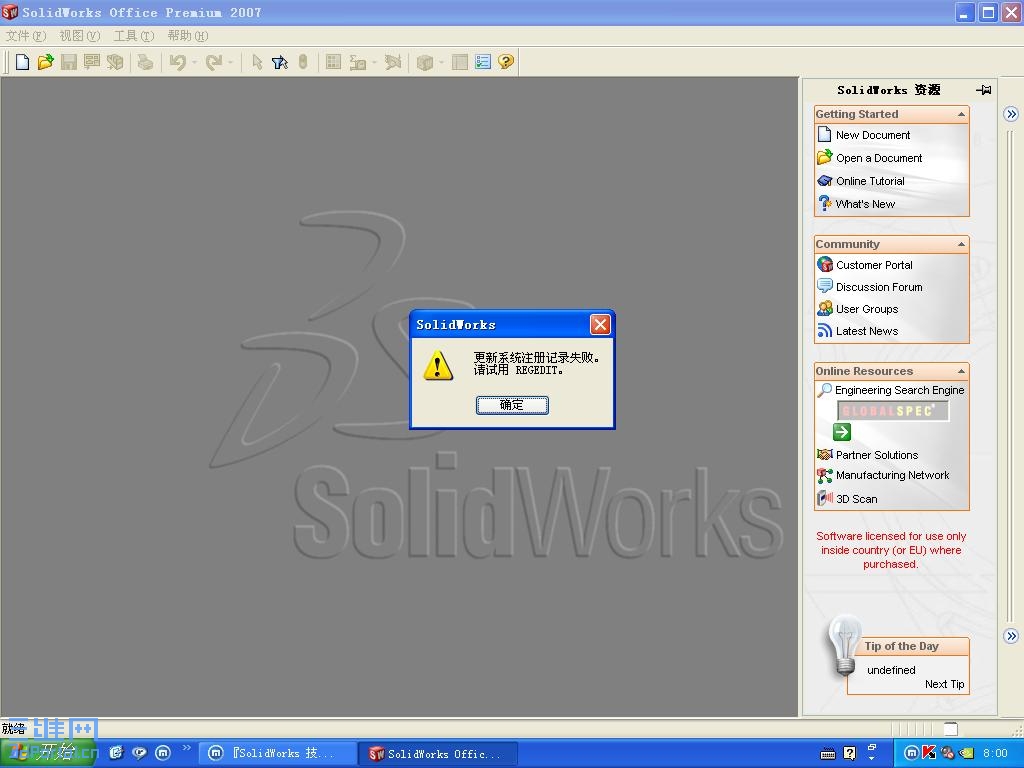Click the Make Assembly from Part toolbar icon
Screen dimensions: 1024x768
point(115,62)
